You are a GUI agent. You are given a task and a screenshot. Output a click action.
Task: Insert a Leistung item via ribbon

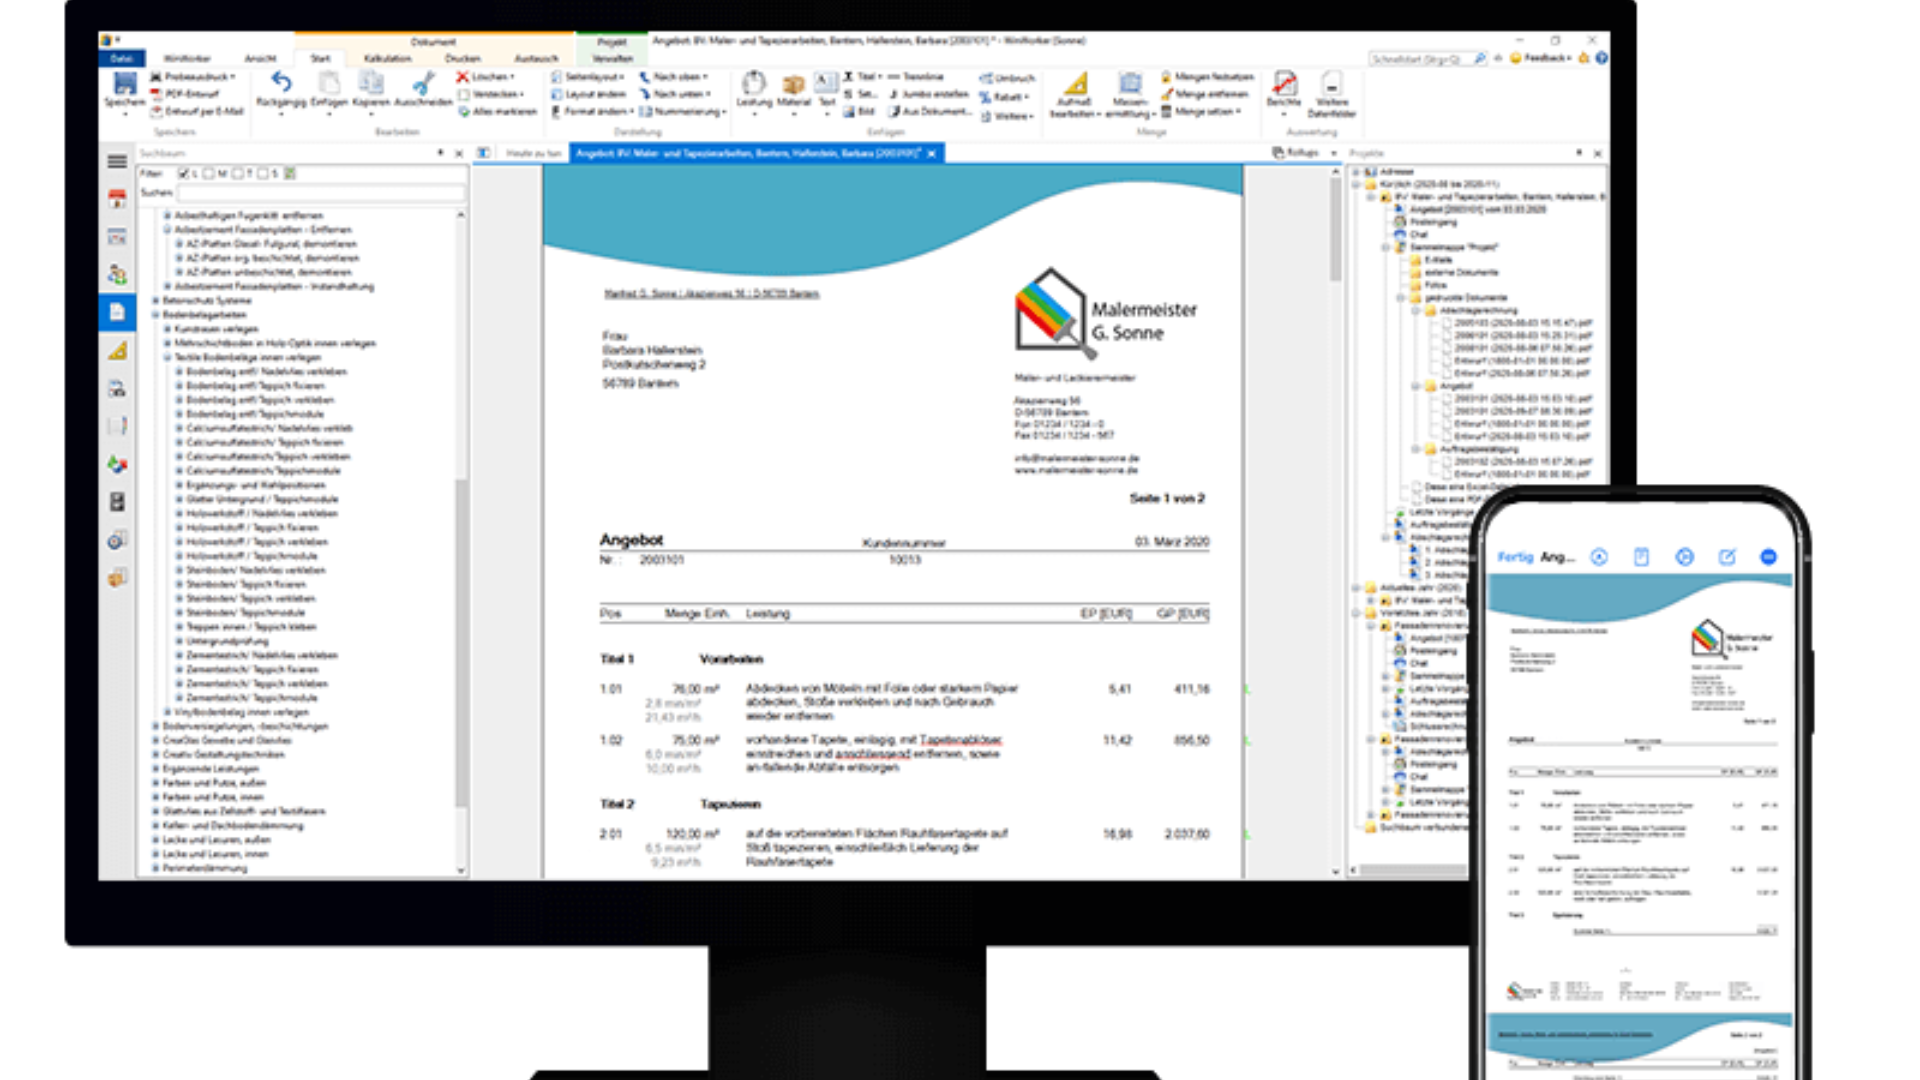coord(754,84)
